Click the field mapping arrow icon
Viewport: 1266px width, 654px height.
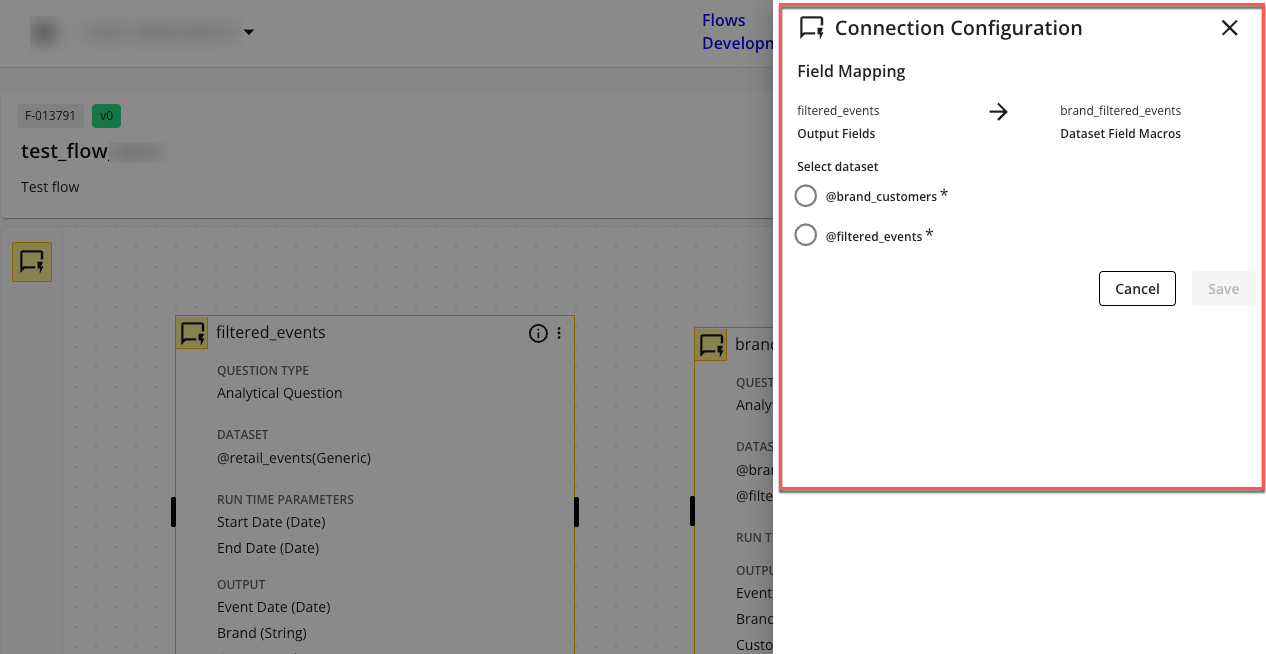tap(998, 112)
